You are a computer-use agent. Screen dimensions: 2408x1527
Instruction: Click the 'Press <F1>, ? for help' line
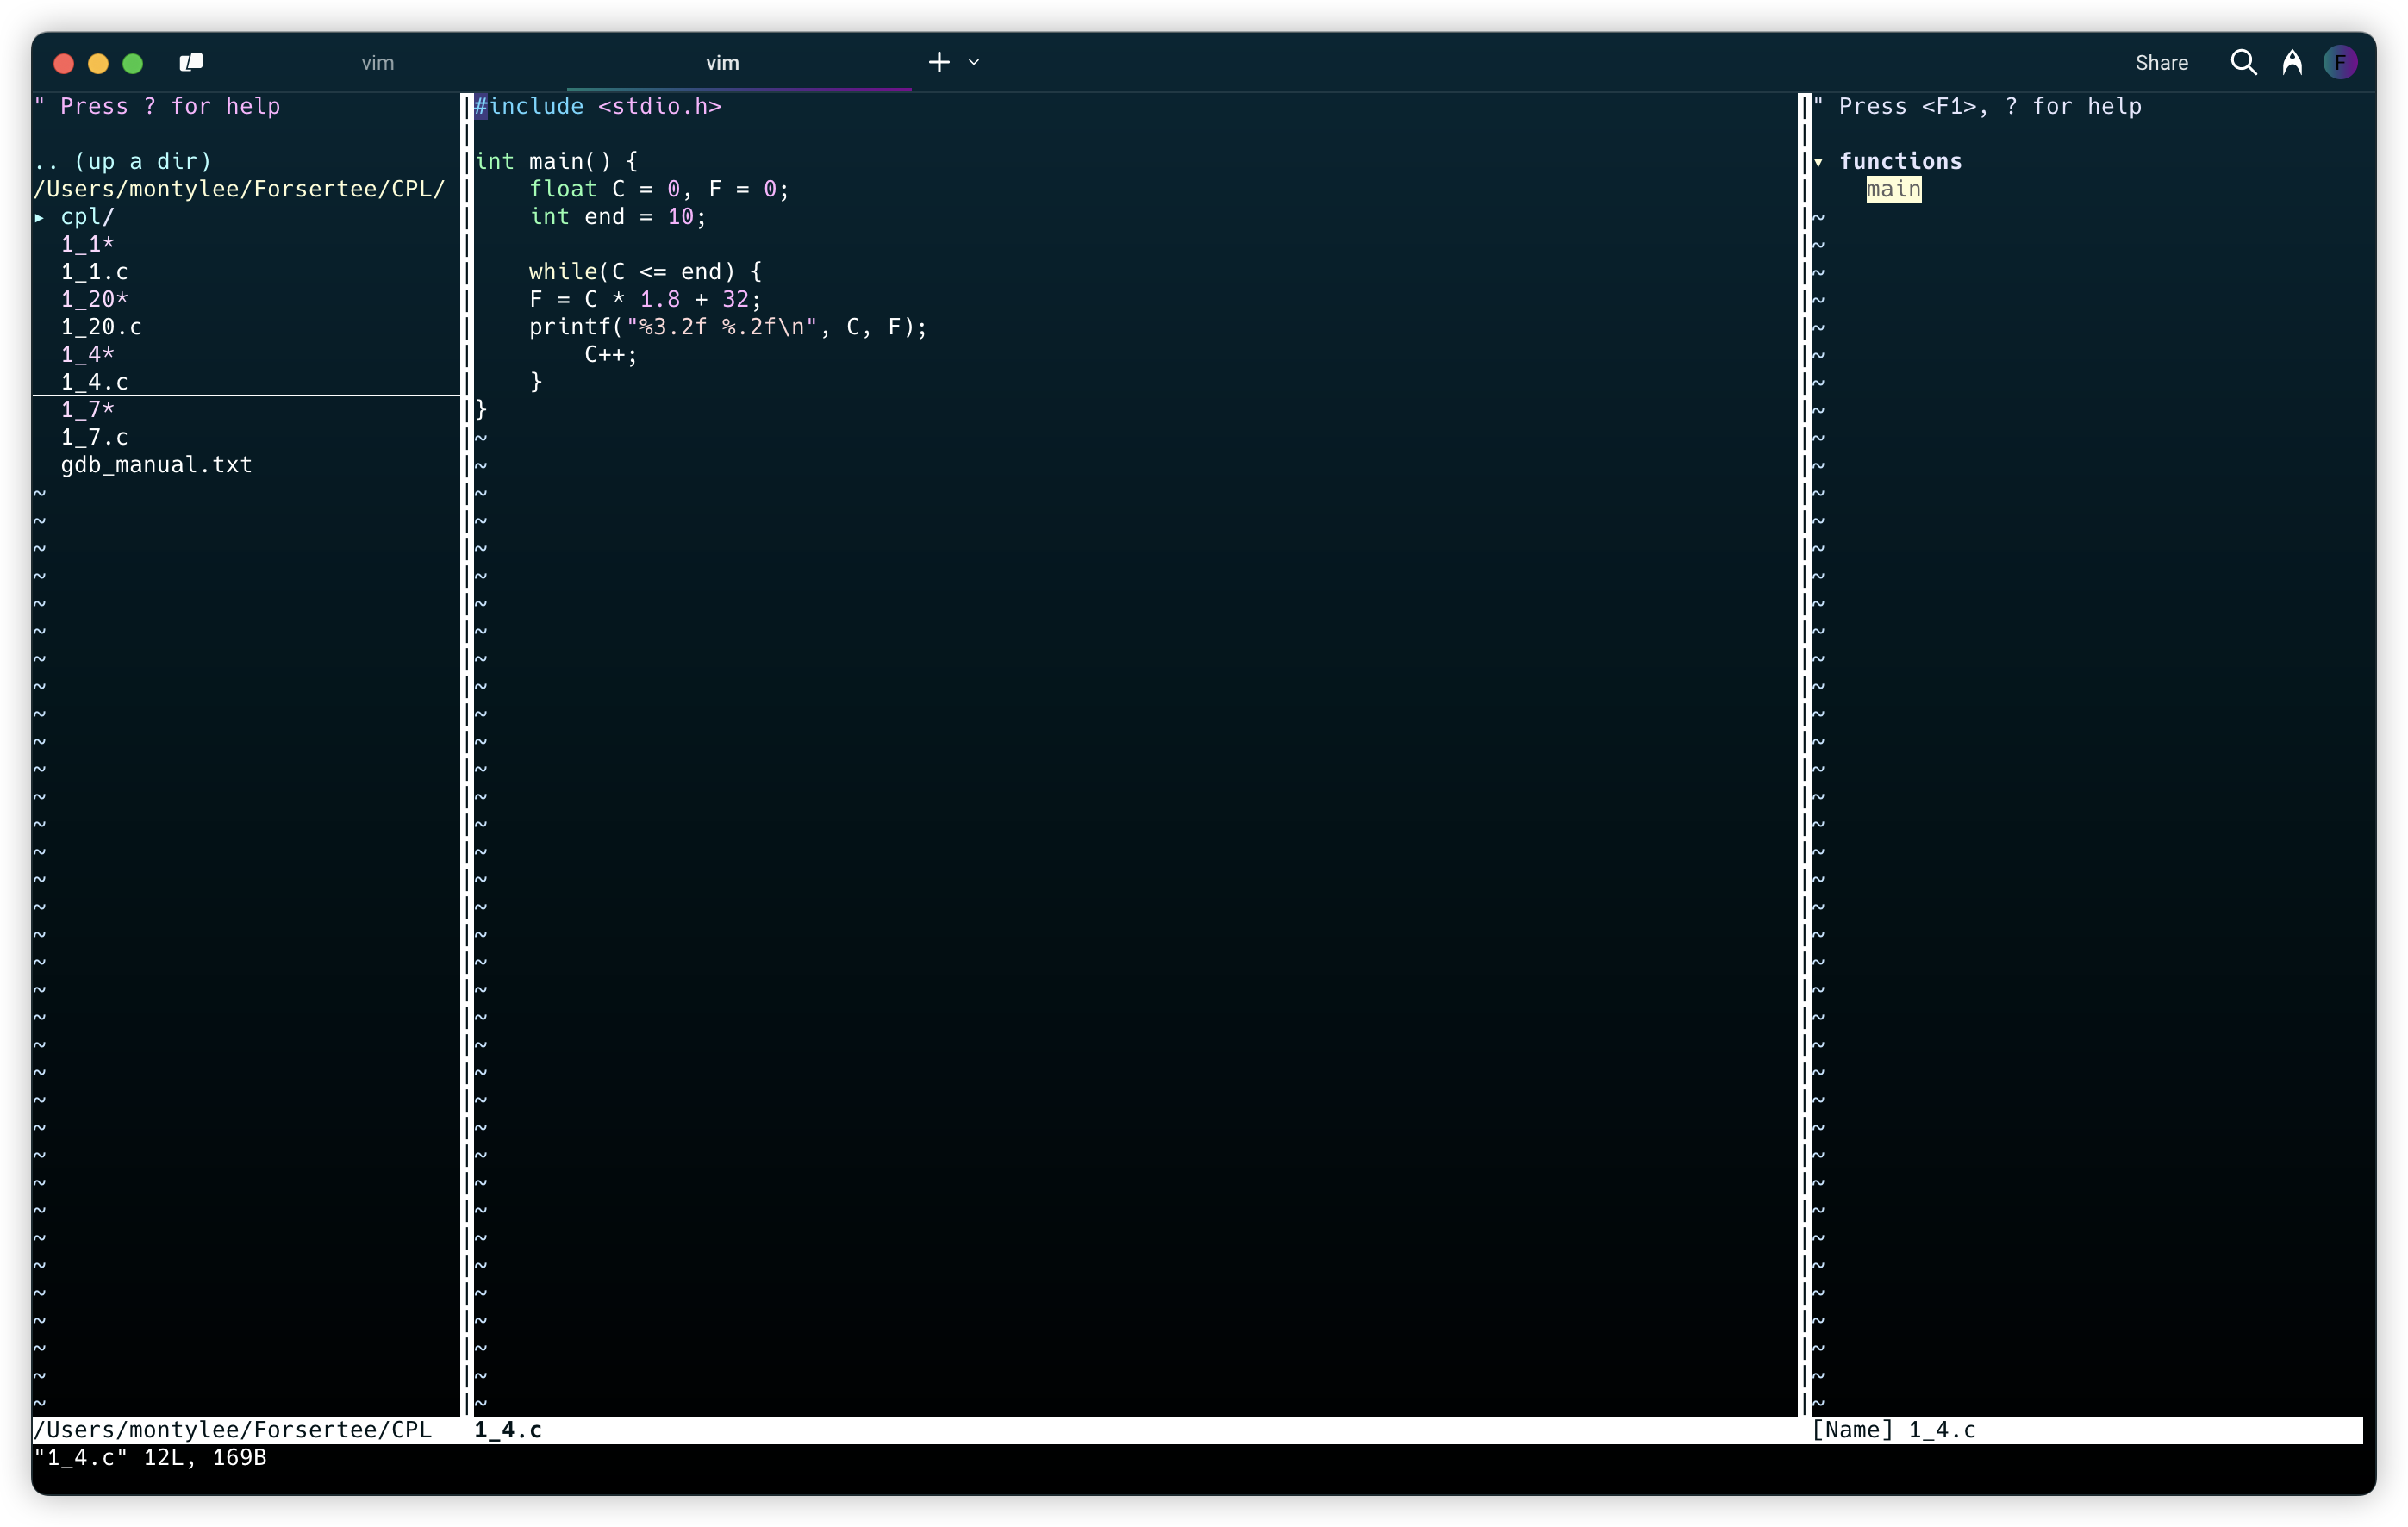(1977, 106)
